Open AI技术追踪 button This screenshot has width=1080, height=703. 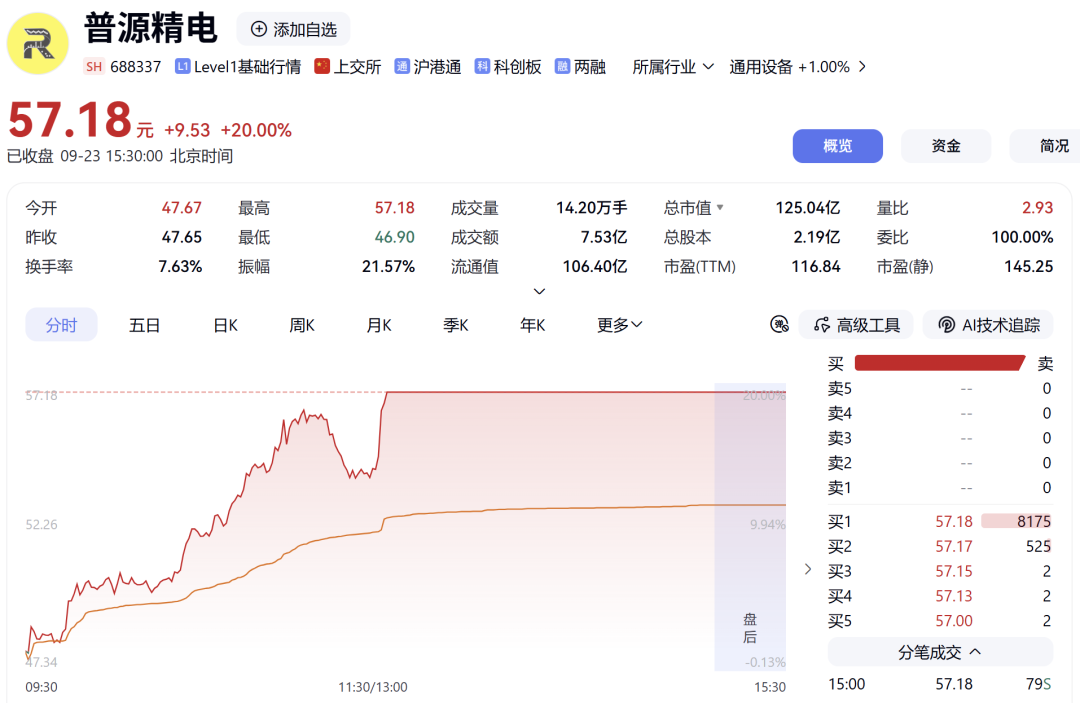coord(988,325)
